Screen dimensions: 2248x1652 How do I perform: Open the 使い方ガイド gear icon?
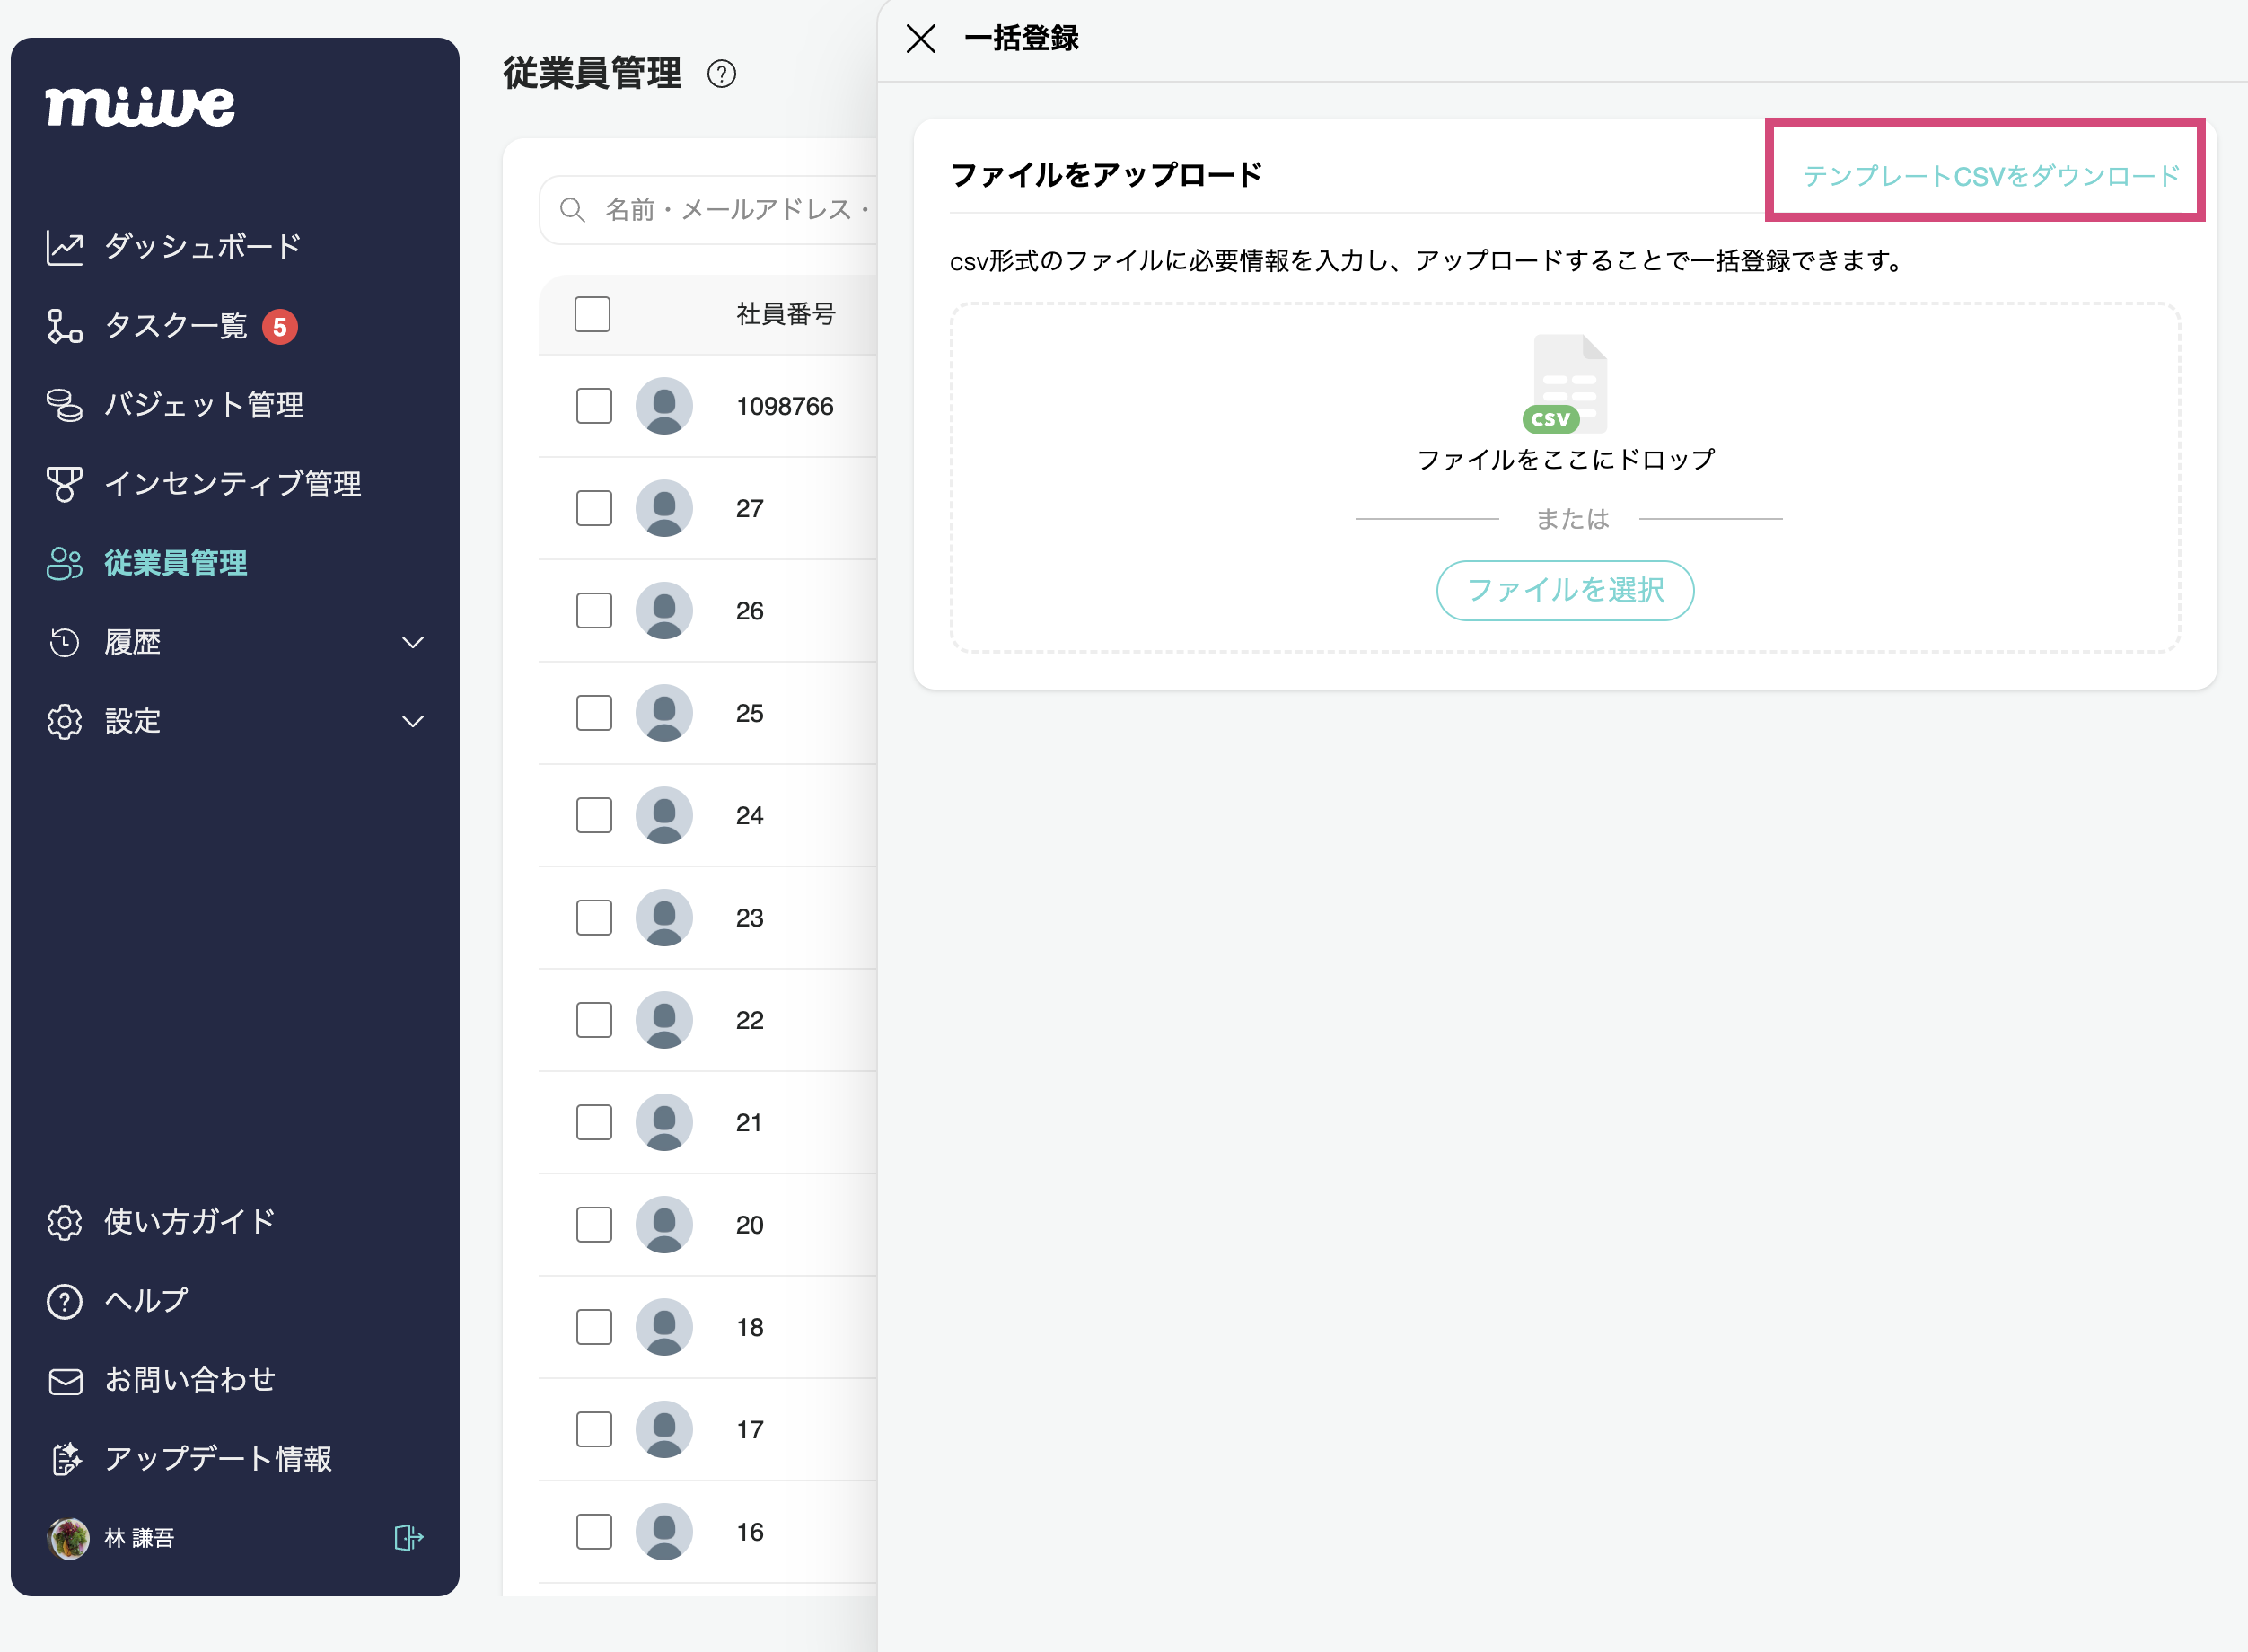pyautogui.click(x=64, y=1221)
